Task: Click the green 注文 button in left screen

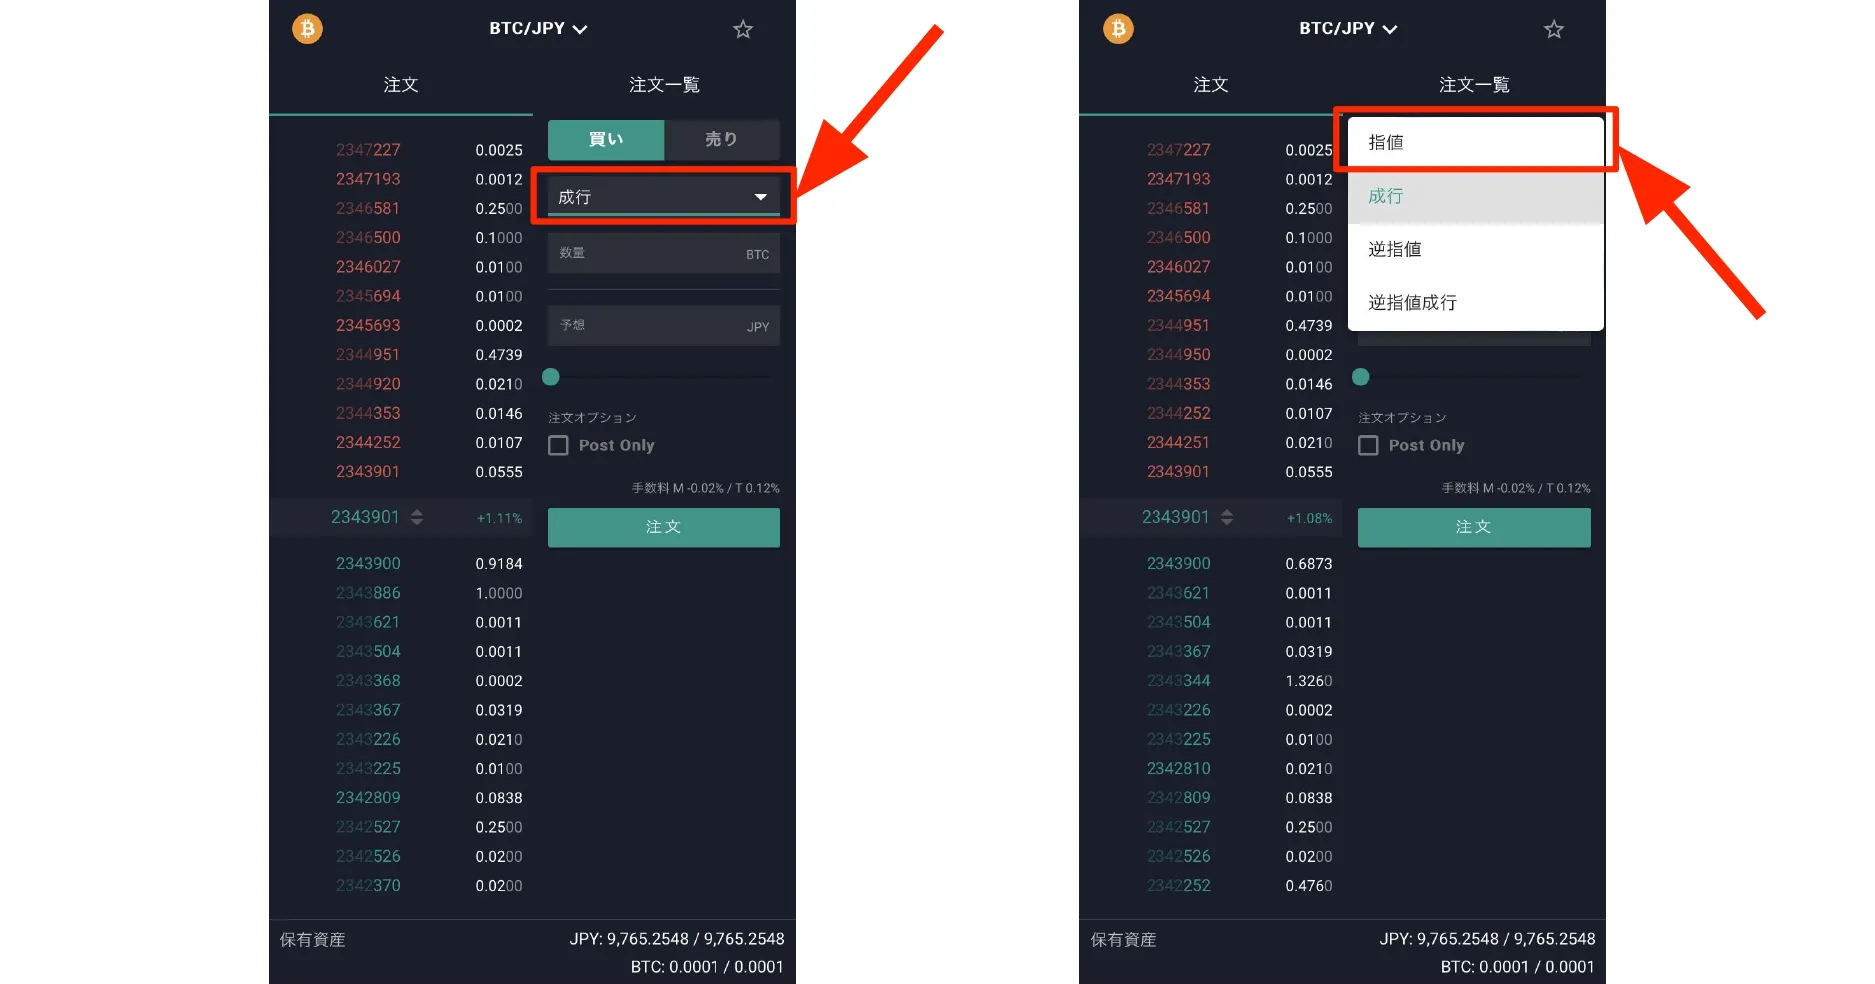Action: click(664, 527)
